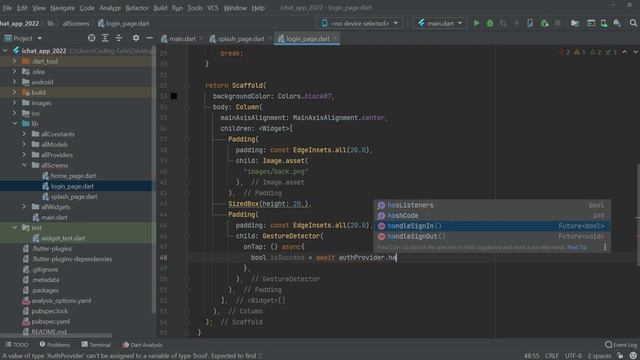Choose hashCode completion suggestion

492,216
